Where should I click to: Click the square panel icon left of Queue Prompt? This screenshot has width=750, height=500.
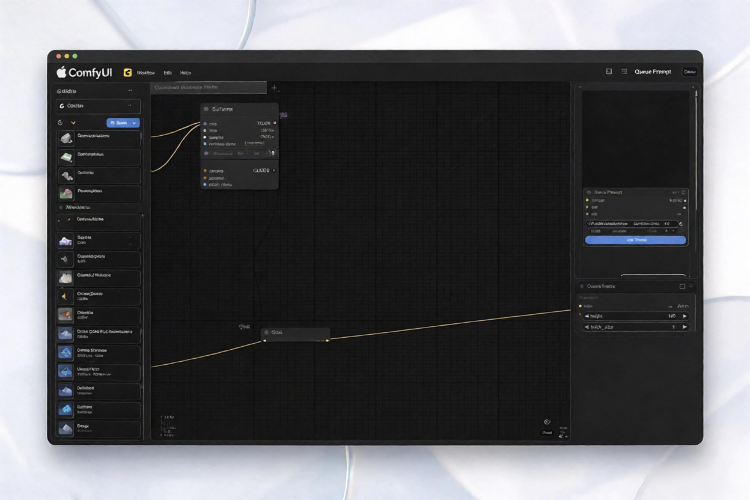tap(609, 71)
